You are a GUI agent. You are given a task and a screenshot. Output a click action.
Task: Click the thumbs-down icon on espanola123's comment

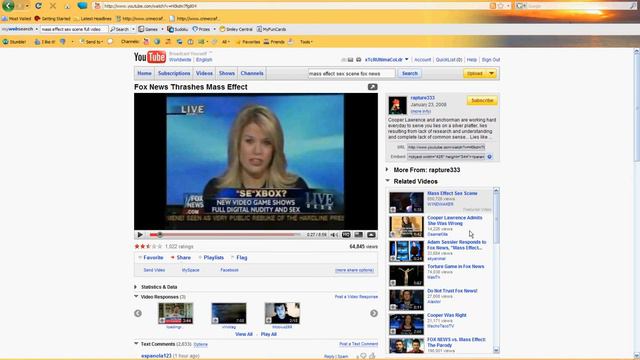363,356
